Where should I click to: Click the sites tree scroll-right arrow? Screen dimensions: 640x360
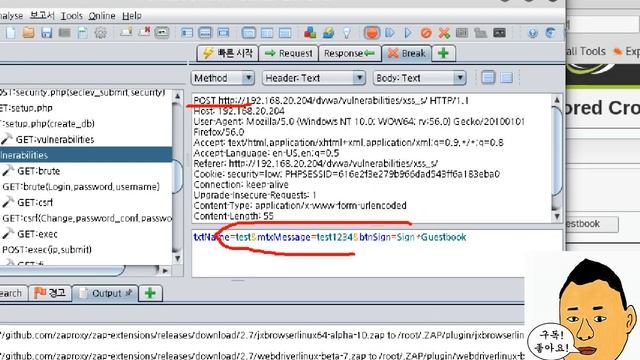click(x=165, y=270)
